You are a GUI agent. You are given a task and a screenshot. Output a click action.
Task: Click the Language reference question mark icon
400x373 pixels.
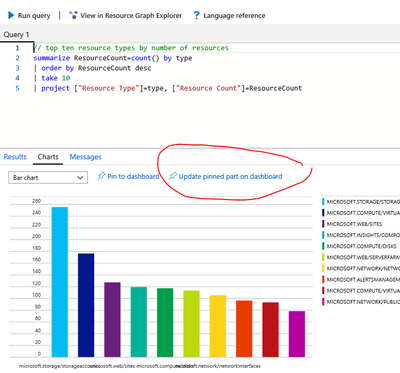click(x=196, y=15)
